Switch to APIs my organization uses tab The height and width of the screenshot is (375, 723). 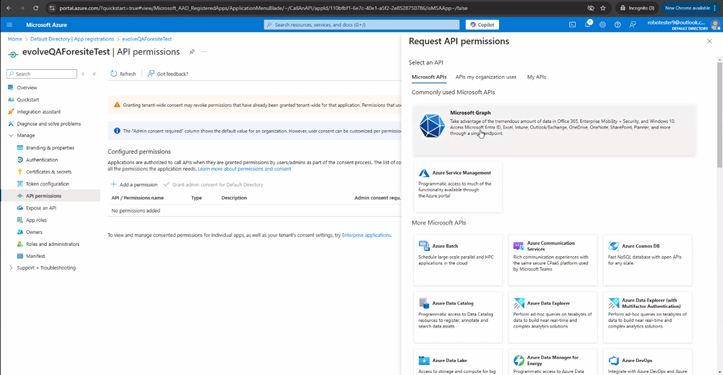(486, 77)
